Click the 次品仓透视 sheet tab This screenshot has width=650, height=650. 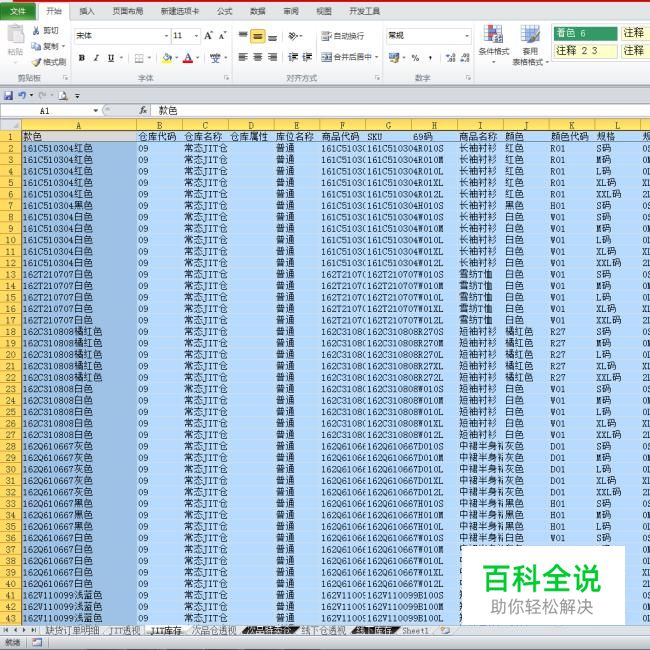214,631
